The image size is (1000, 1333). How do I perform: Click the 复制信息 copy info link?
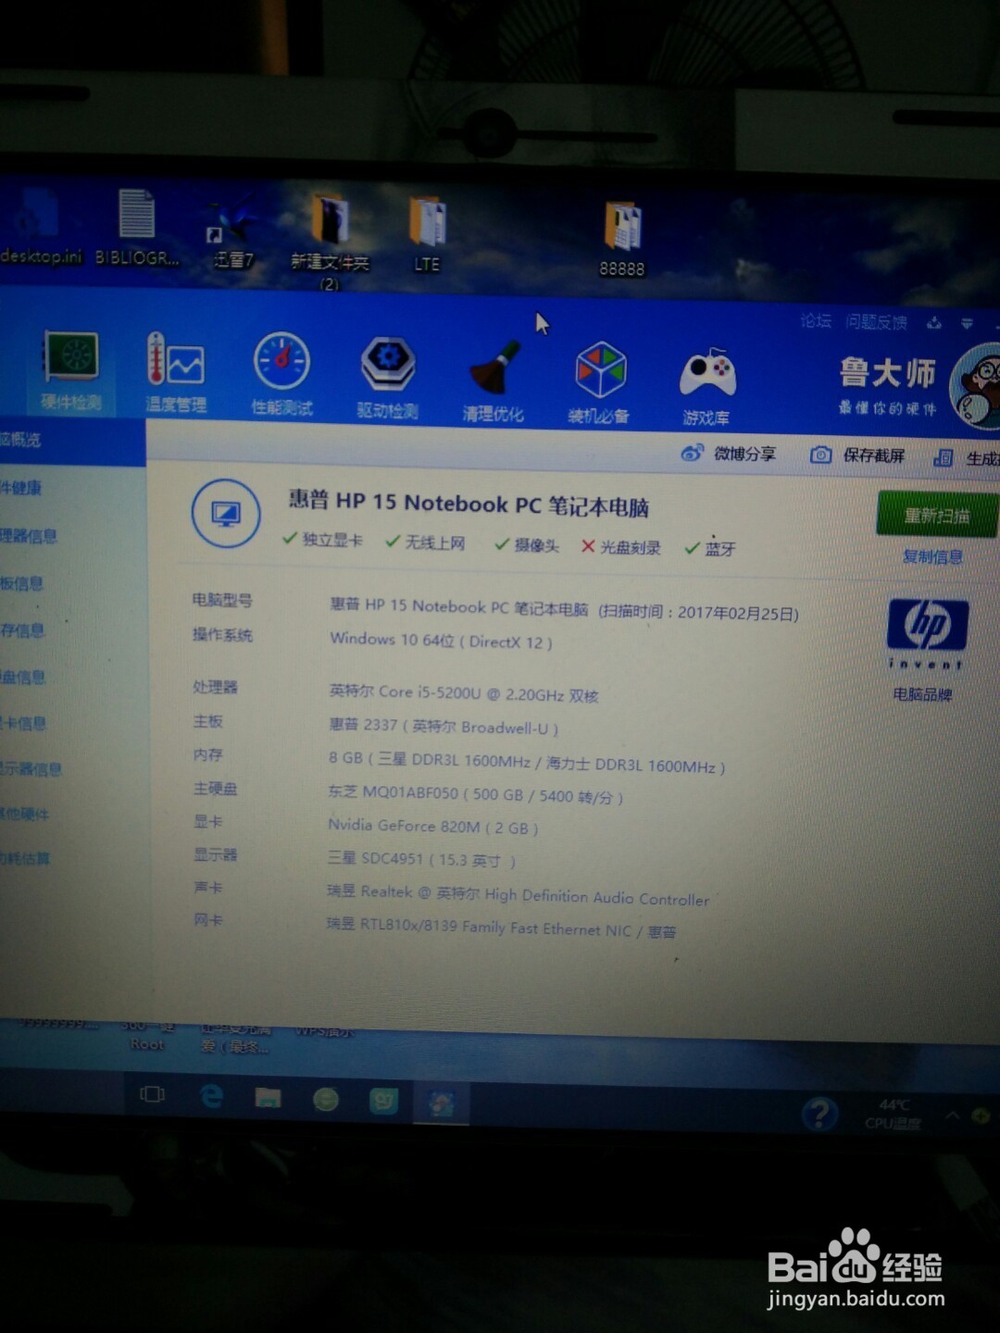click(x=932, y=556)
